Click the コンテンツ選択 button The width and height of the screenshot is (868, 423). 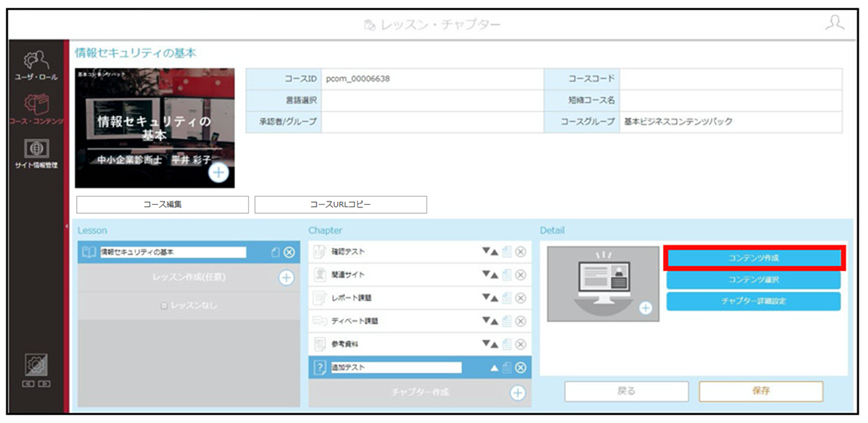point(753,280)
